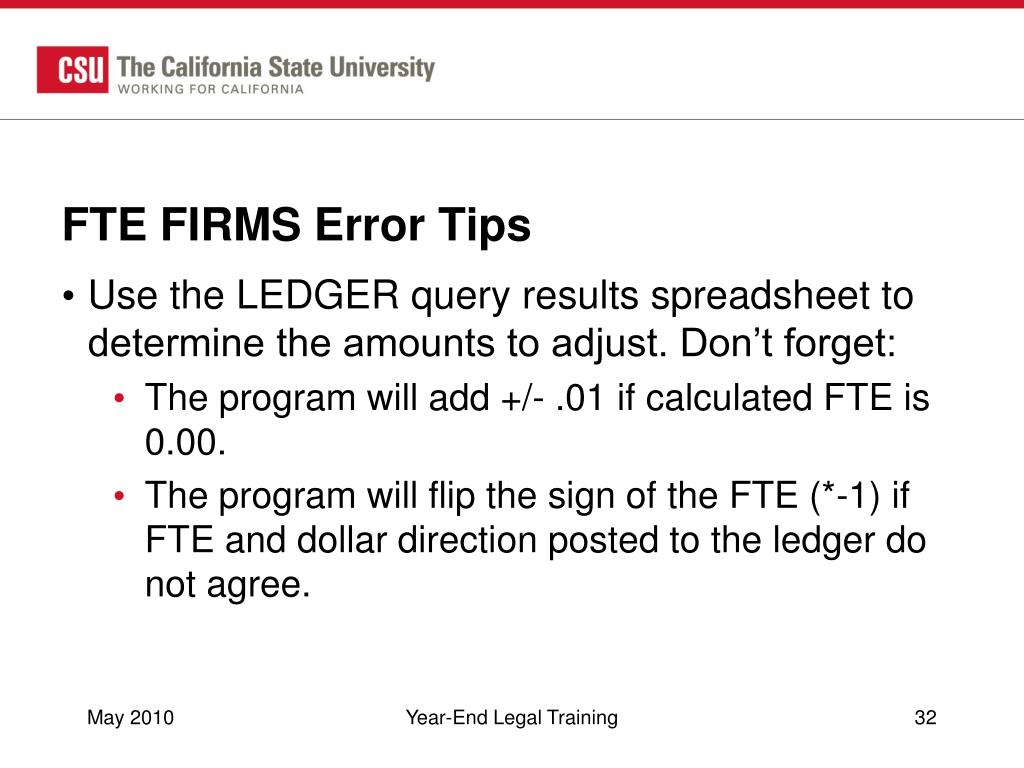Click the word 'spreadsheet' in first bullet
The height and width of the screenshot is (768, 1024).
pos(760,296)
